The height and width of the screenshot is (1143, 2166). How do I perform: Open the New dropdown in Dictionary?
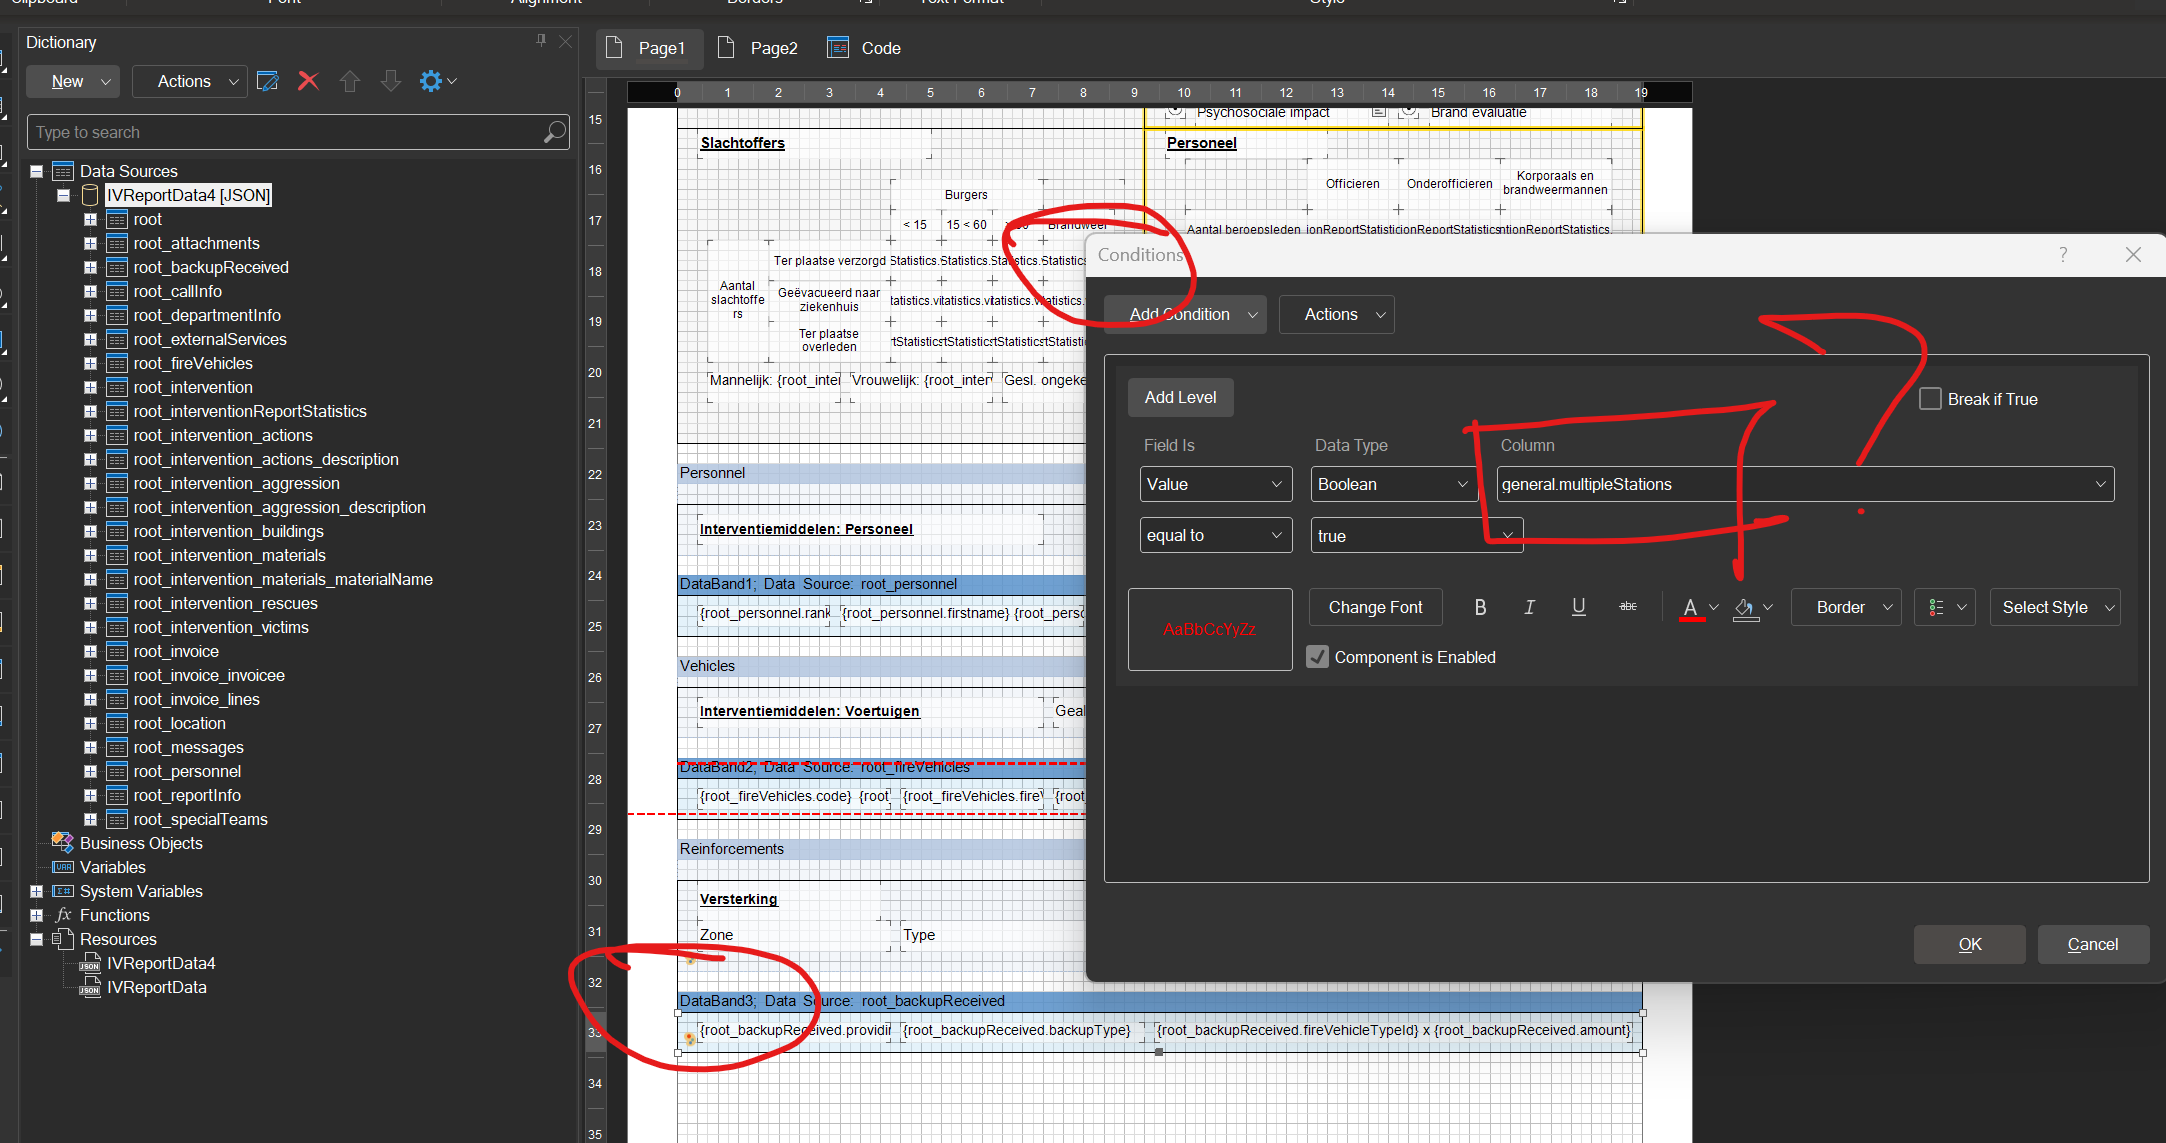coord(72,81)
